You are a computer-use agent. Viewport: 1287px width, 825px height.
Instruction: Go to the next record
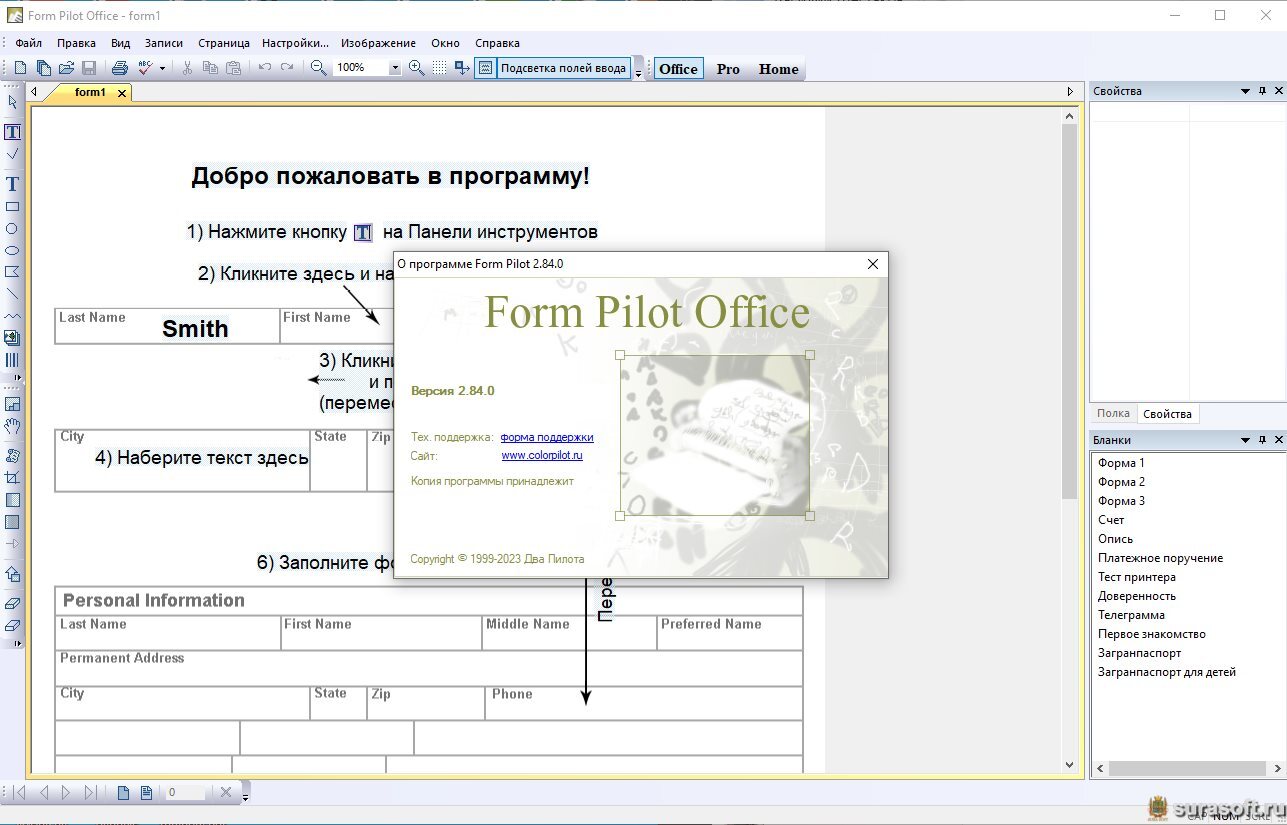[x=66, y=793]
